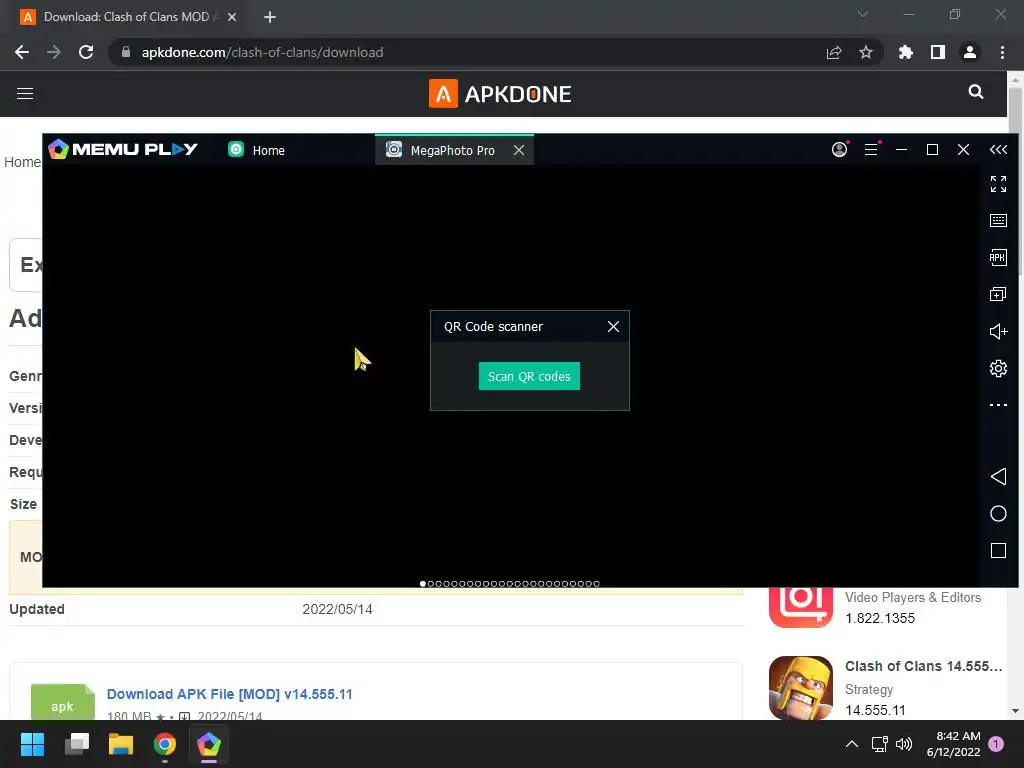Switch to MEmu Home tab
The image size is (1024, 768).
257,150
